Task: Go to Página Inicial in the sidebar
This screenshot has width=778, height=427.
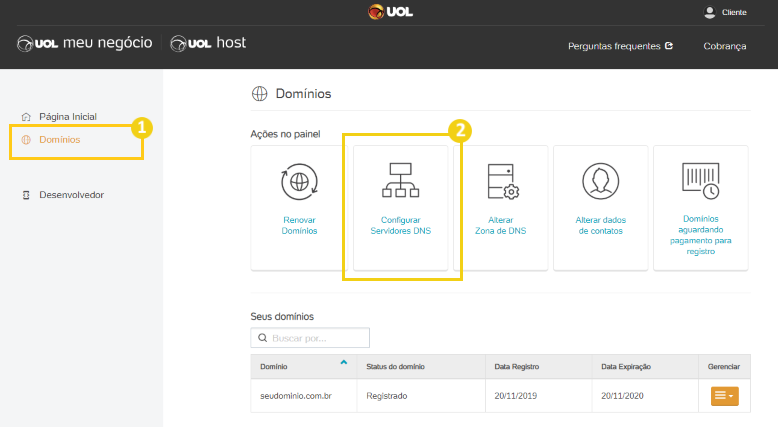Action: click(x=68, y=117)
